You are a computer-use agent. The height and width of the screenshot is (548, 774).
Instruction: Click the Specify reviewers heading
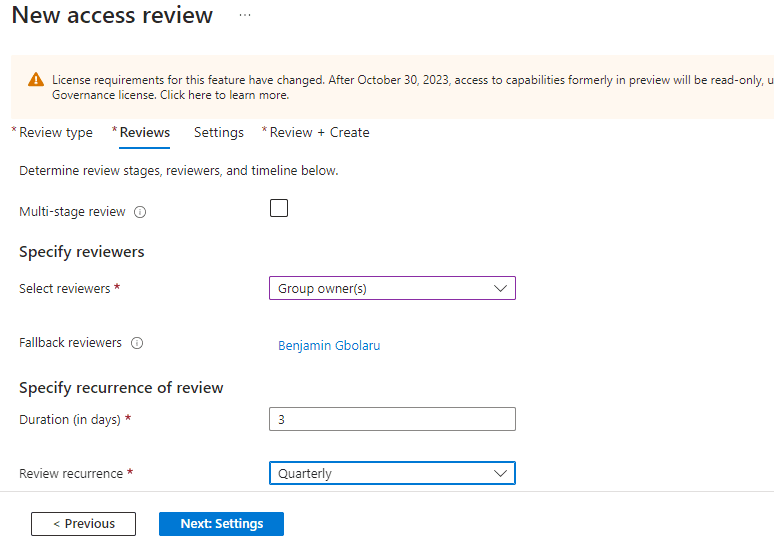(82, 252)
